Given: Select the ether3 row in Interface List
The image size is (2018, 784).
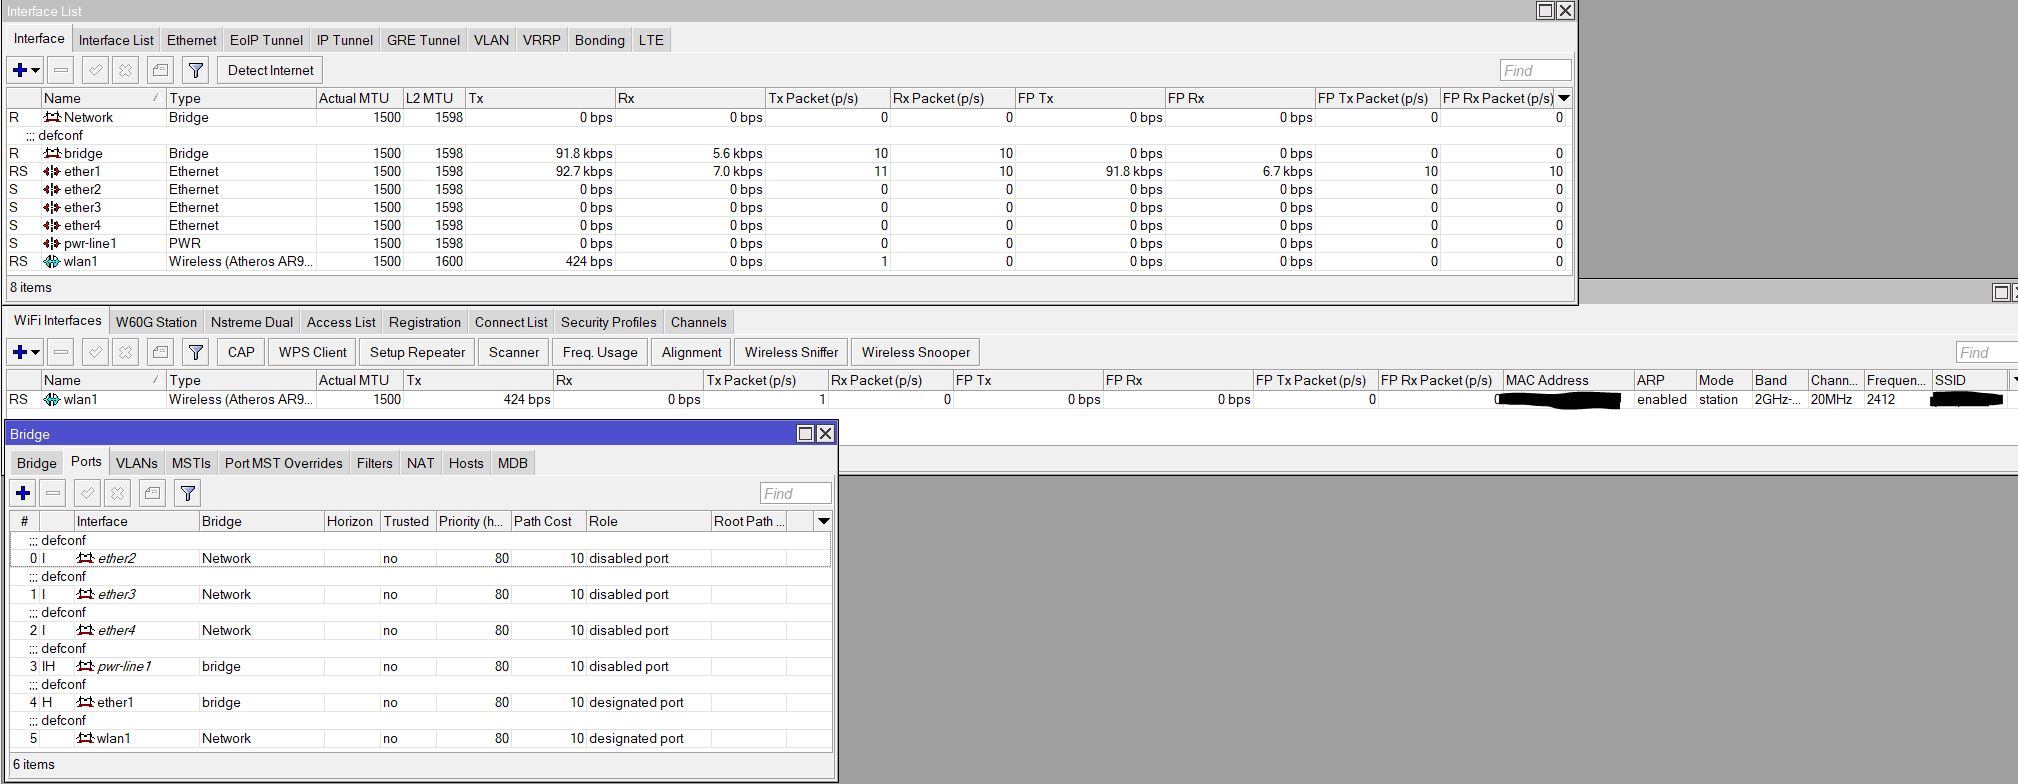Looking at the screenshot, I should [x=788, y=207].
